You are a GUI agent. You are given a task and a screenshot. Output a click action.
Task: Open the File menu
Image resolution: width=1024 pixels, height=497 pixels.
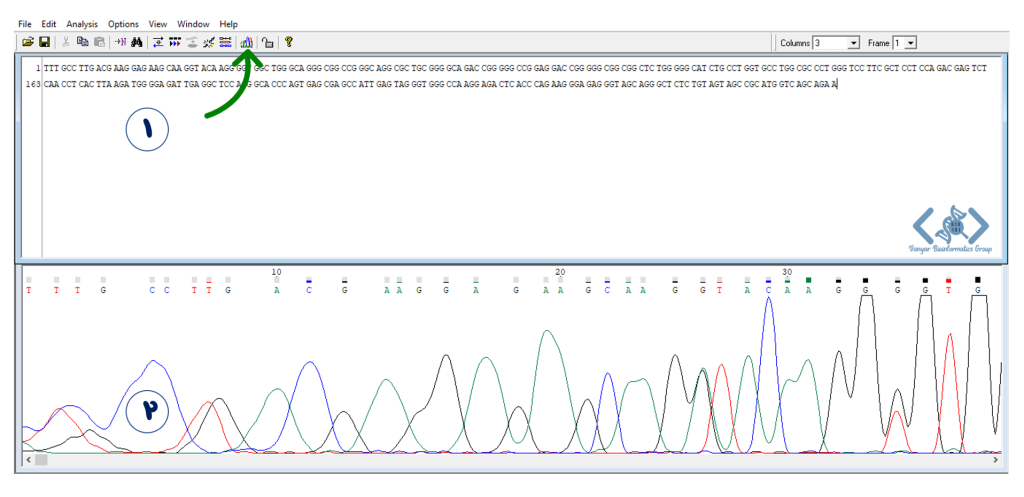coord(25,24)
